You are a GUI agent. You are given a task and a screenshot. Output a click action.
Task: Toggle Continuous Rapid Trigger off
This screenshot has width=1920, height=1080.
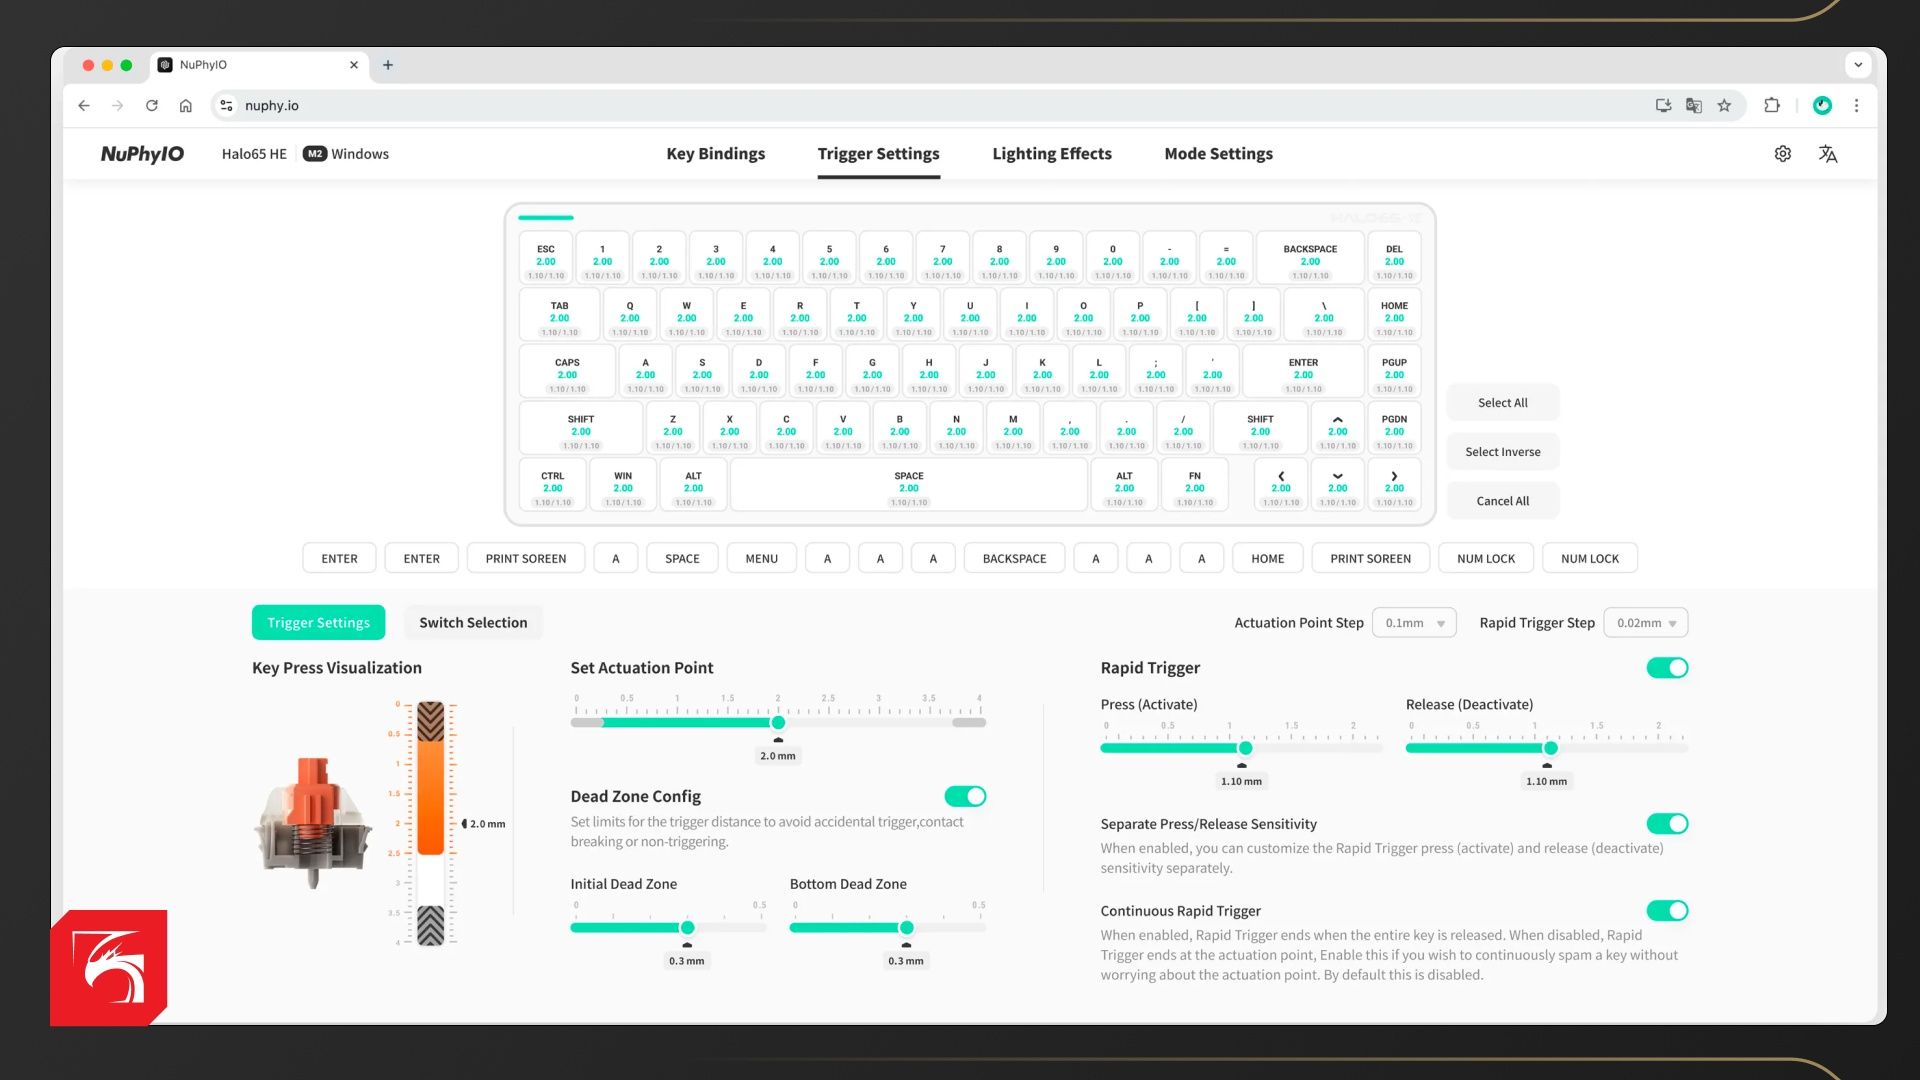pyautogui.click(x=1667, y=911)
